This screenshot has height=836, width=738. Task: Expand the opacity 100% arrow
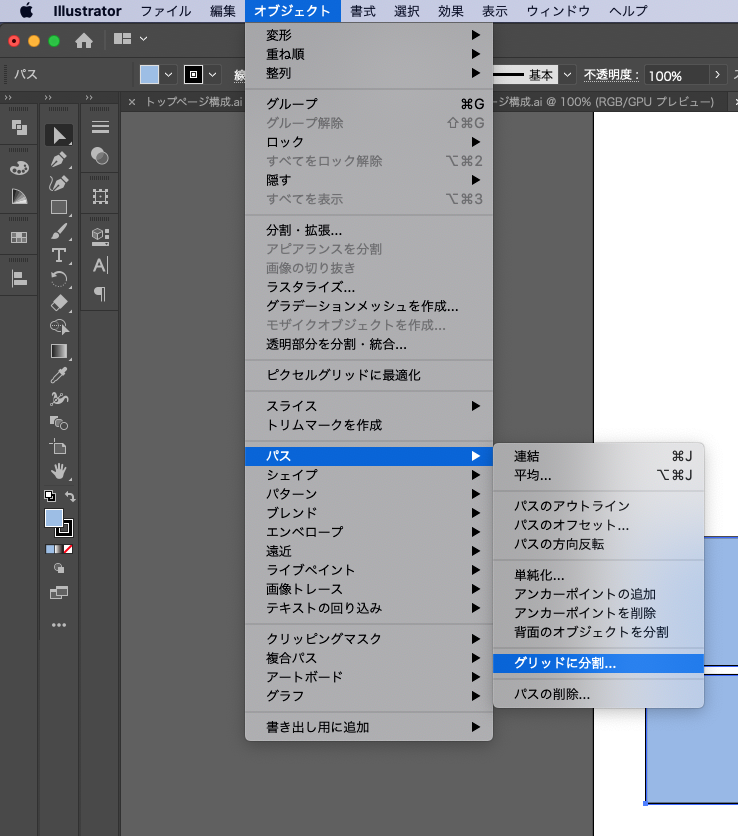[717, 75]
